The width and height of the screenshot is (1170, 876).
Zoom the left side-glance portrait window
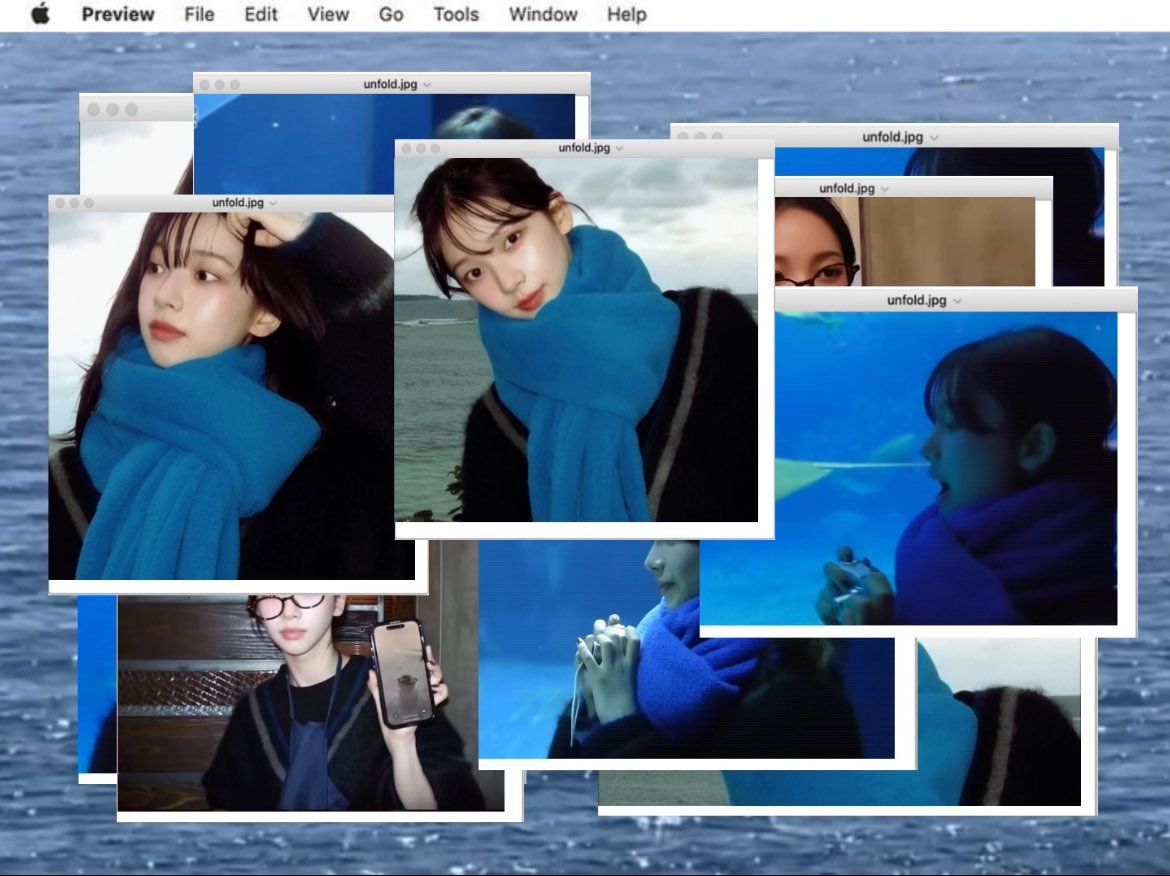(x=89, y=203)
